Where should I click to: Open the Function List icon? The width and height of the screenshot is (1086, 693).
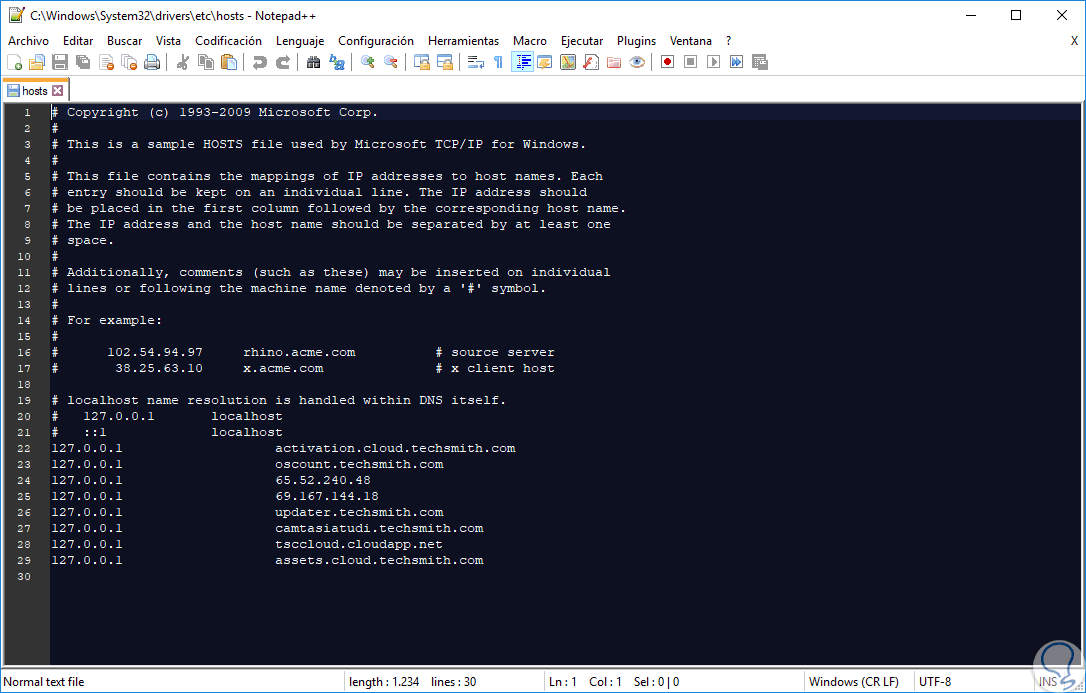point(591,62)
